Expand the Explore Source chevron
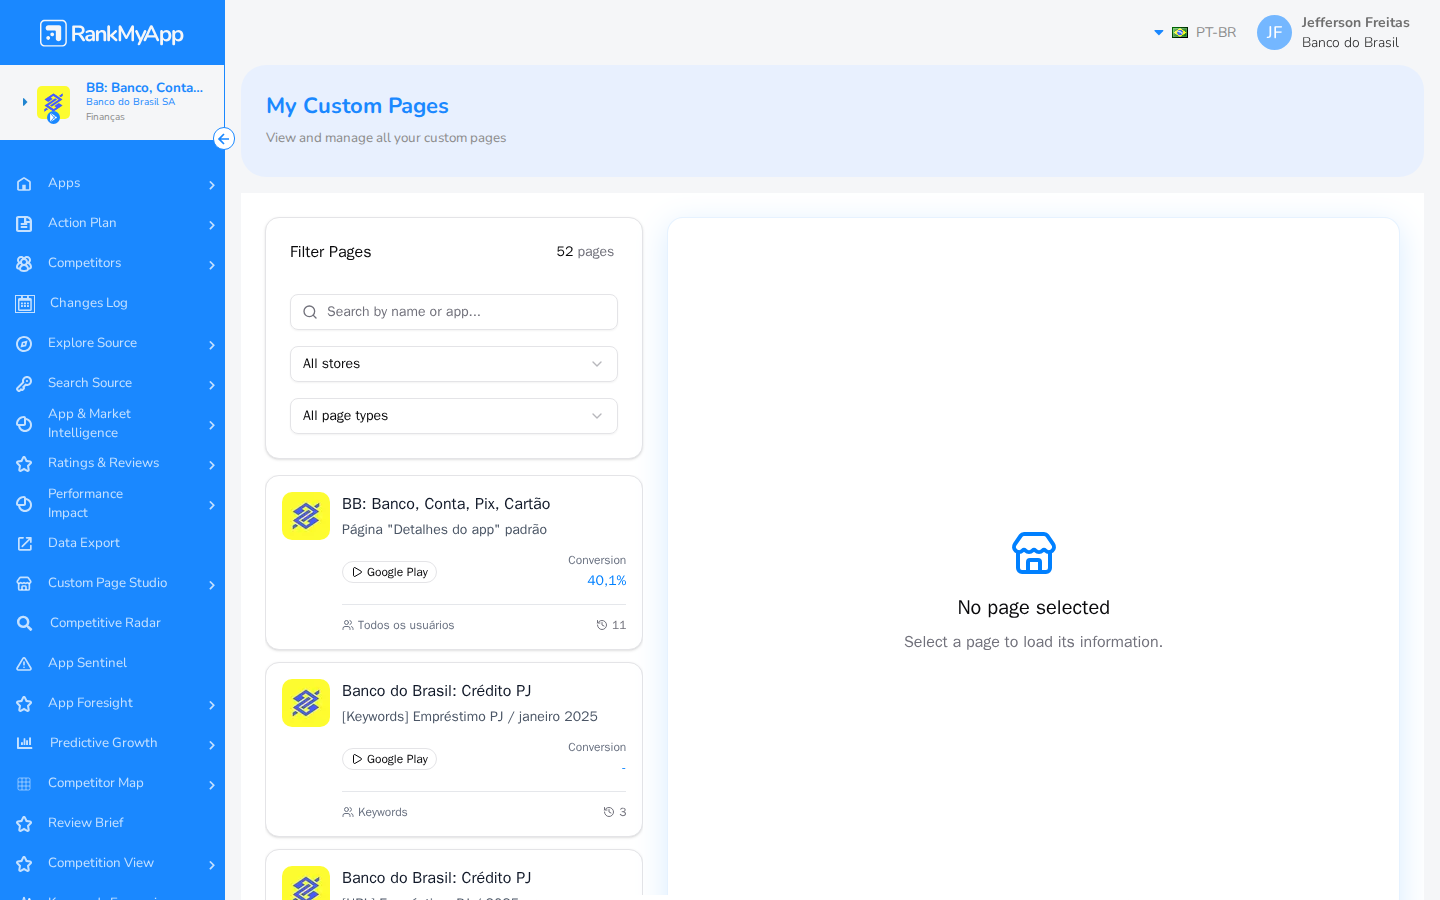 pos(212,345)
